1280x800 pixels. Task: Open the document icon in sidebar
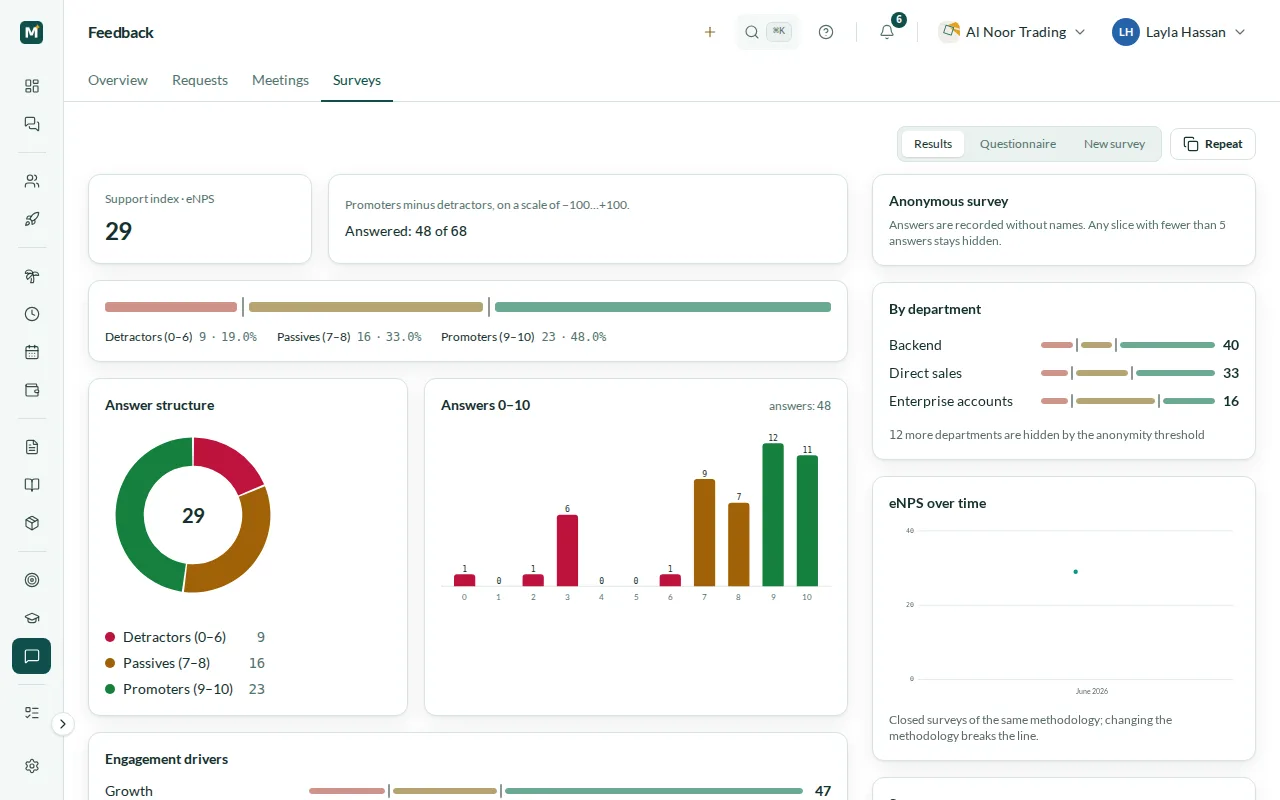click(x=32, y=447)
